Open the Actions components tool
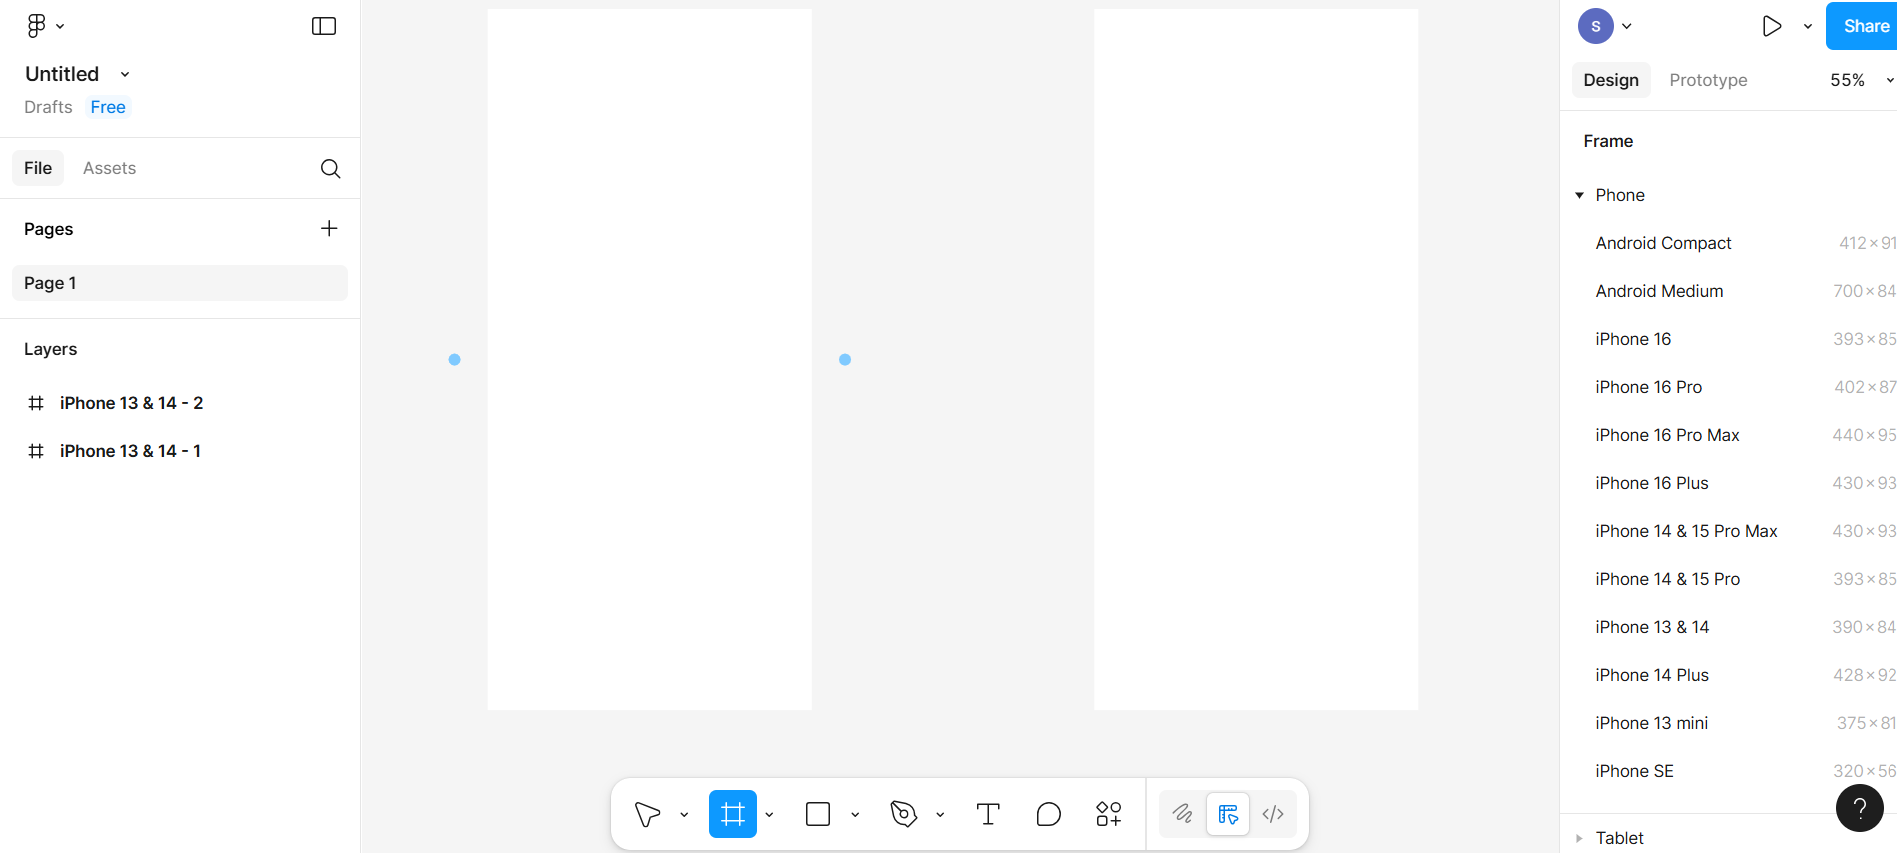Image resolution: width=1897 pixels, height=853 pixels. click(x=1108, y=814)
